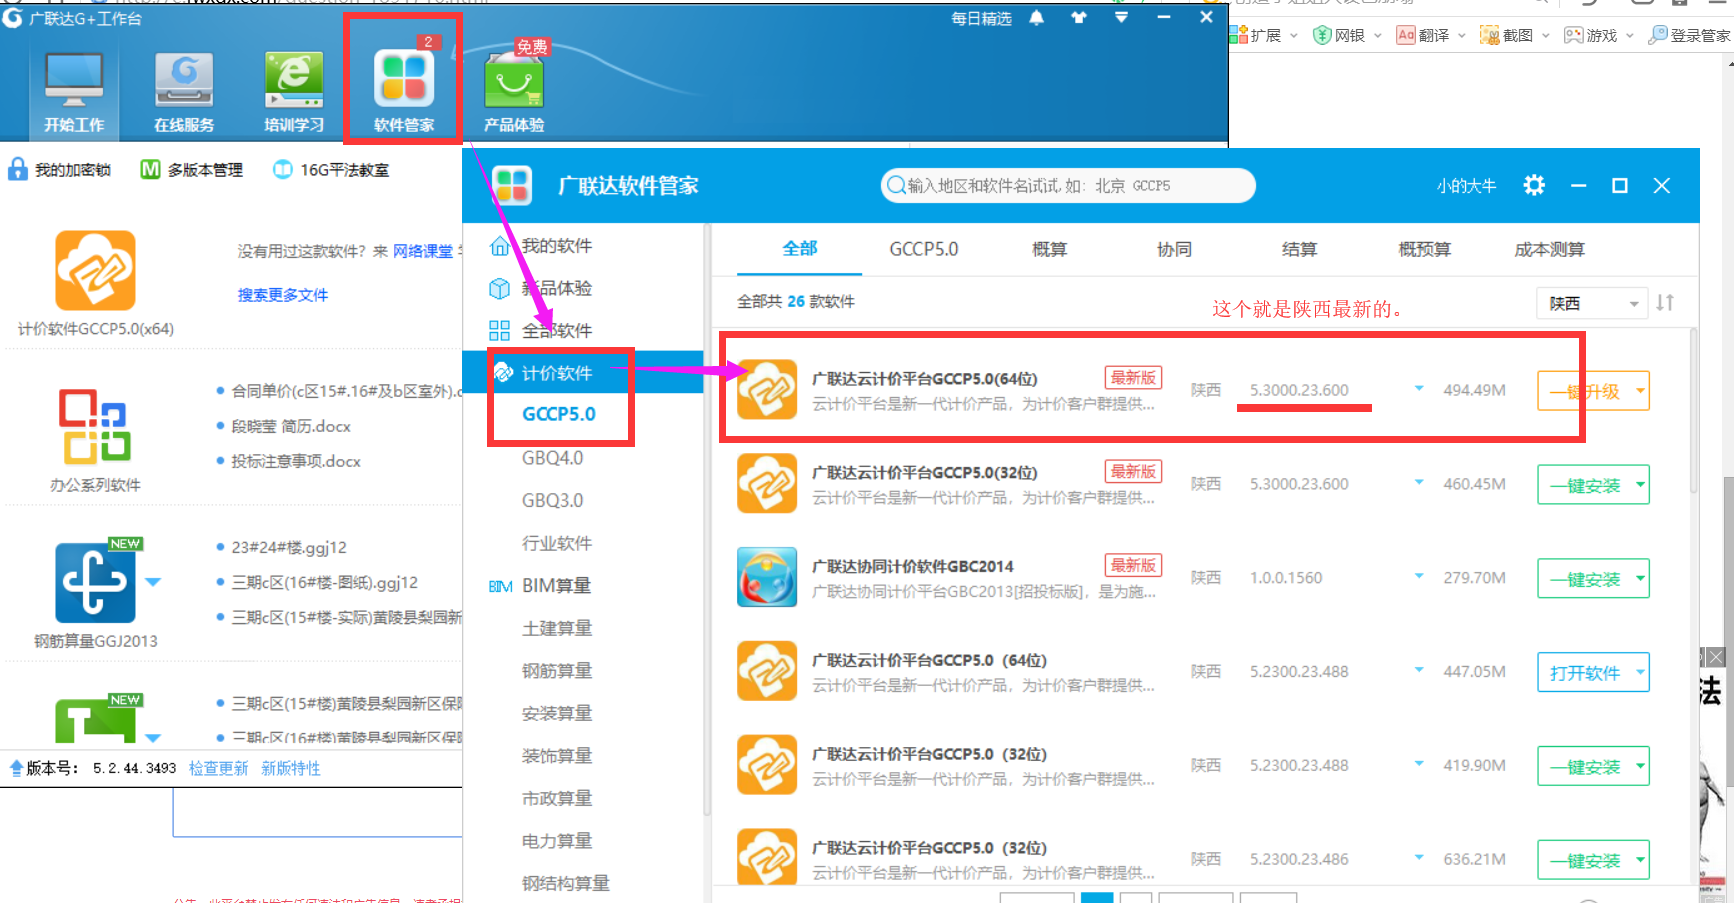Select 钢筋算量 in sidebar
Image resolution: width=1734 pixels, height=903 pixels.
pyautogui.click(x=557, y=671)
